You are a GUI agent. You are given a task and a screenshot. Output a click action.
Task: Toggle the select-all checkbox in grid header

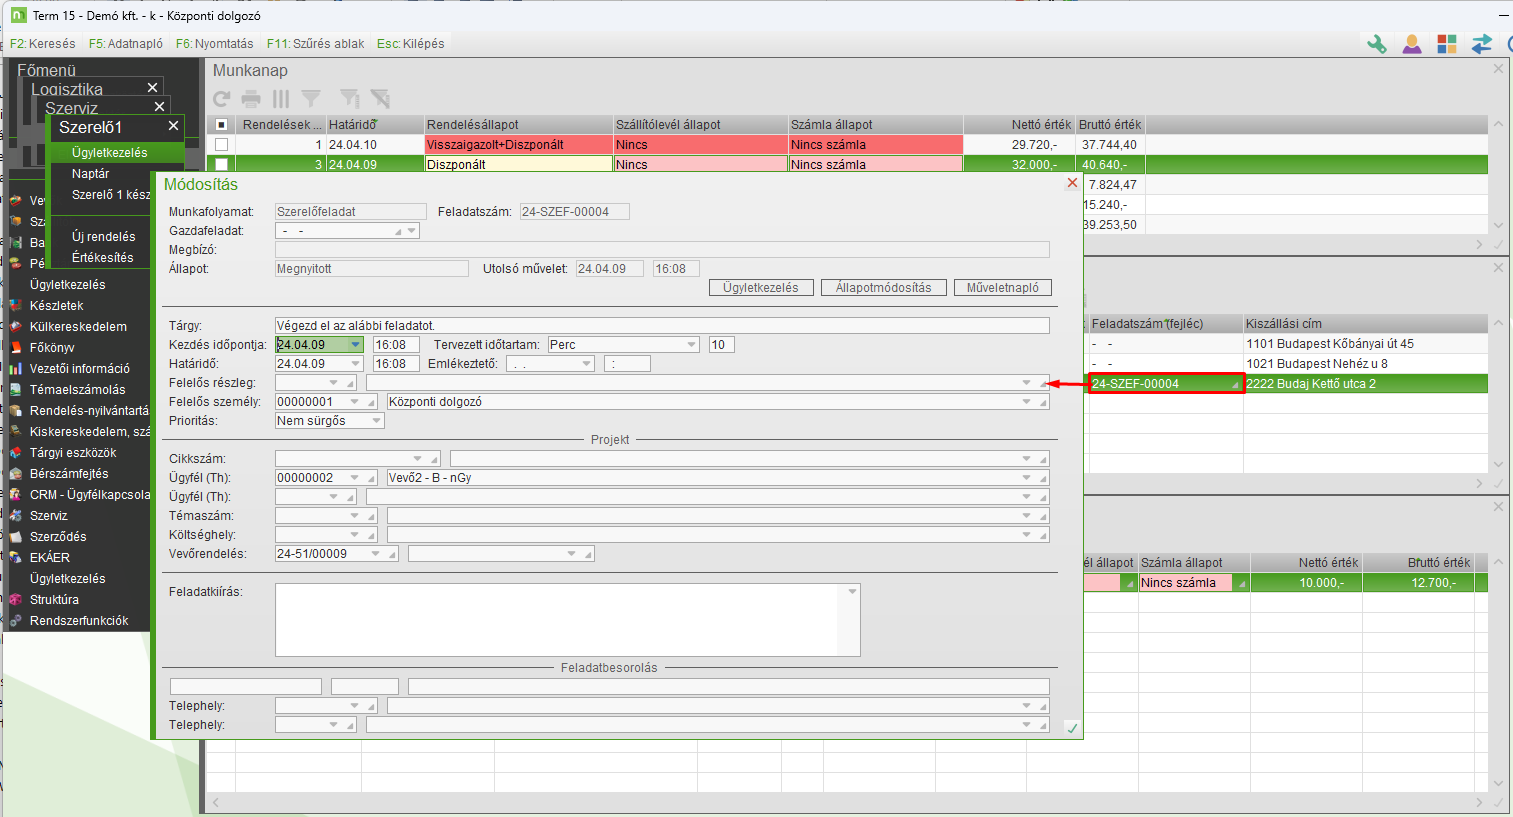click(222, 125)
